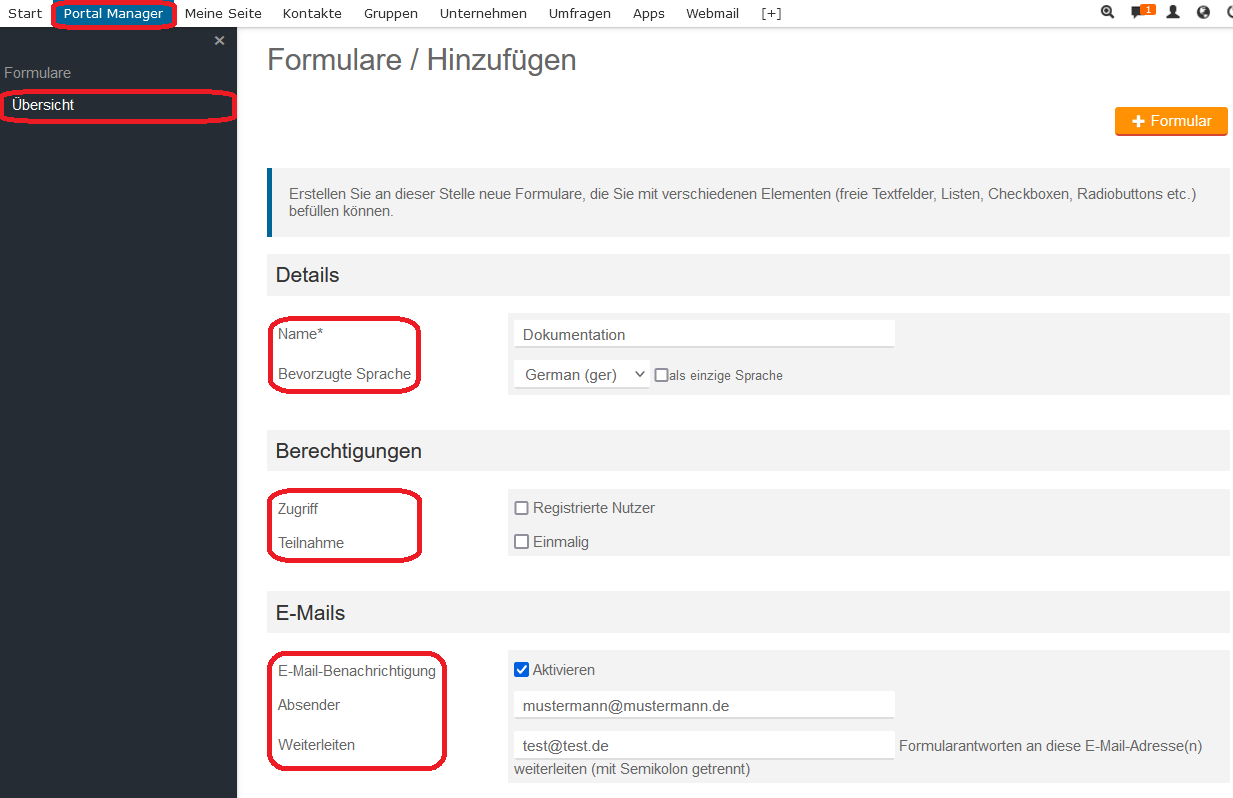
Task: Click the Teilnahme label
Action: [x=311, y=543]
